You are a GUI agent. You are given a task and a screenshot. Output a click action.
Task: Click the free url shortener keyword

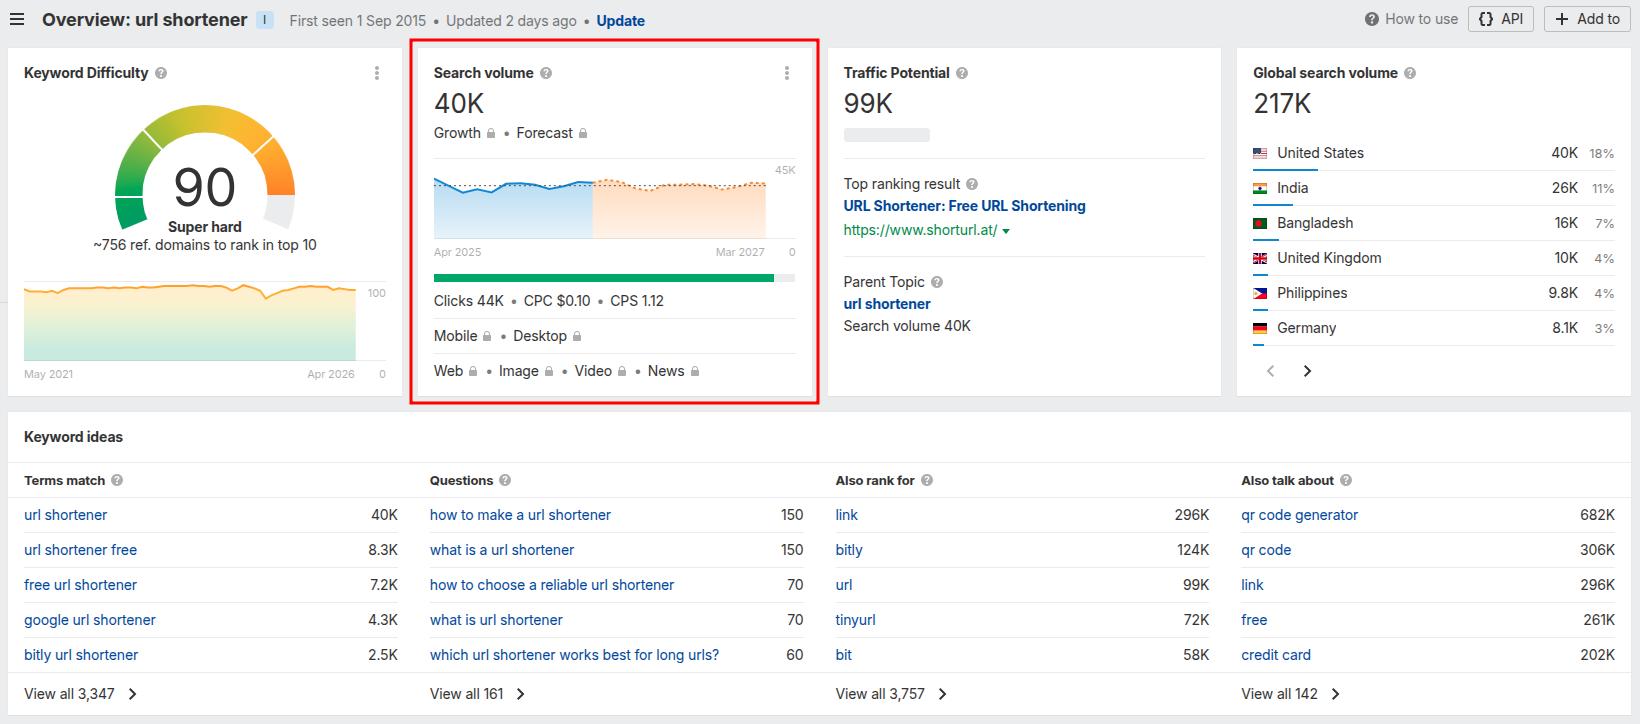pos(80,585)
